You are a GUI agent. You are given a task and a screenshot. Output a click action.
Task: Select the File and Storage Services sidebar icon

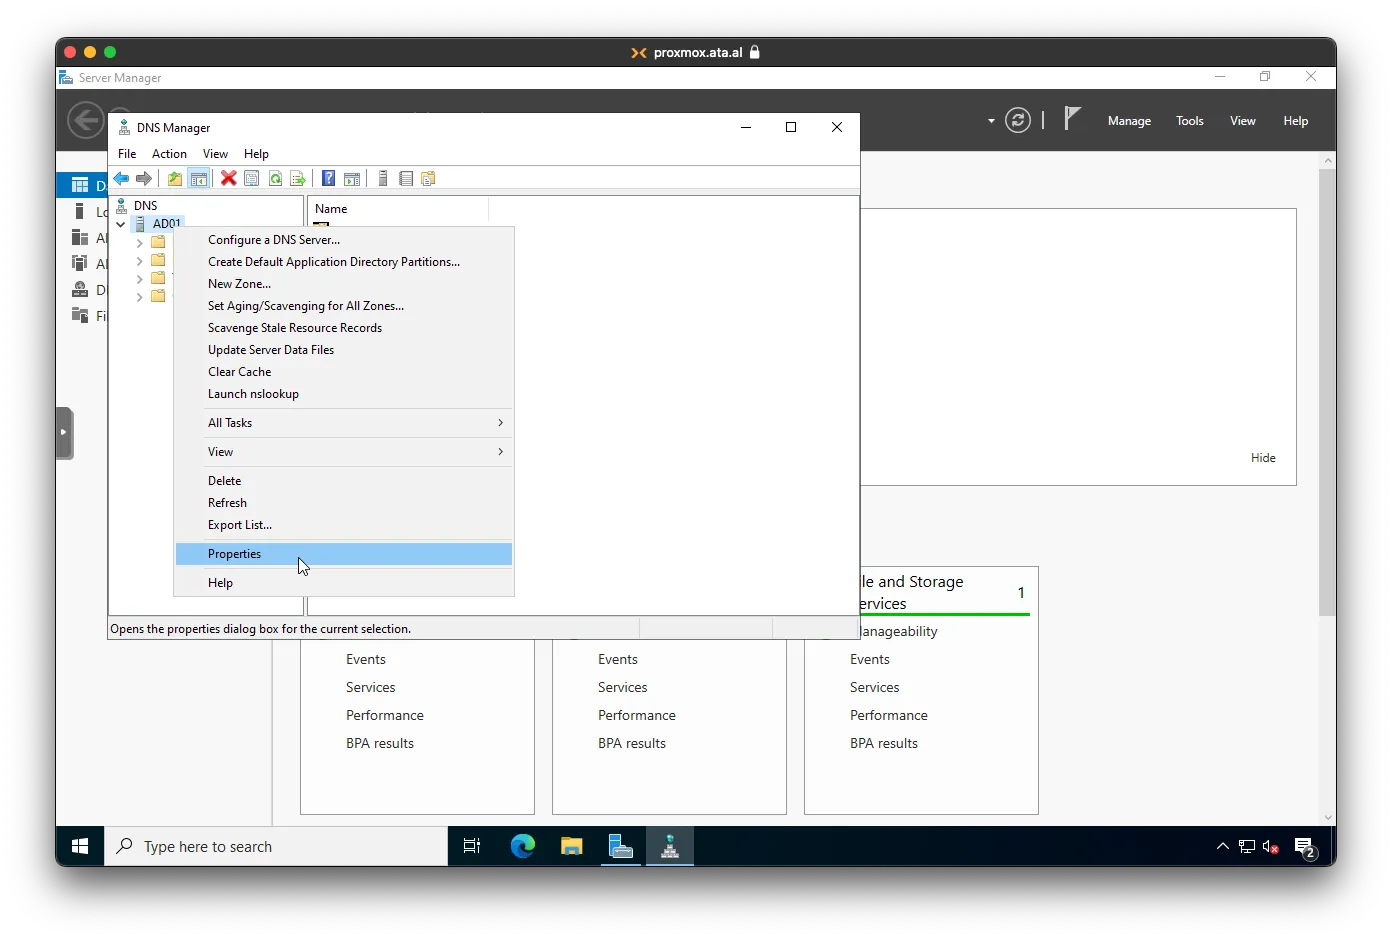(x=80, y=315)
